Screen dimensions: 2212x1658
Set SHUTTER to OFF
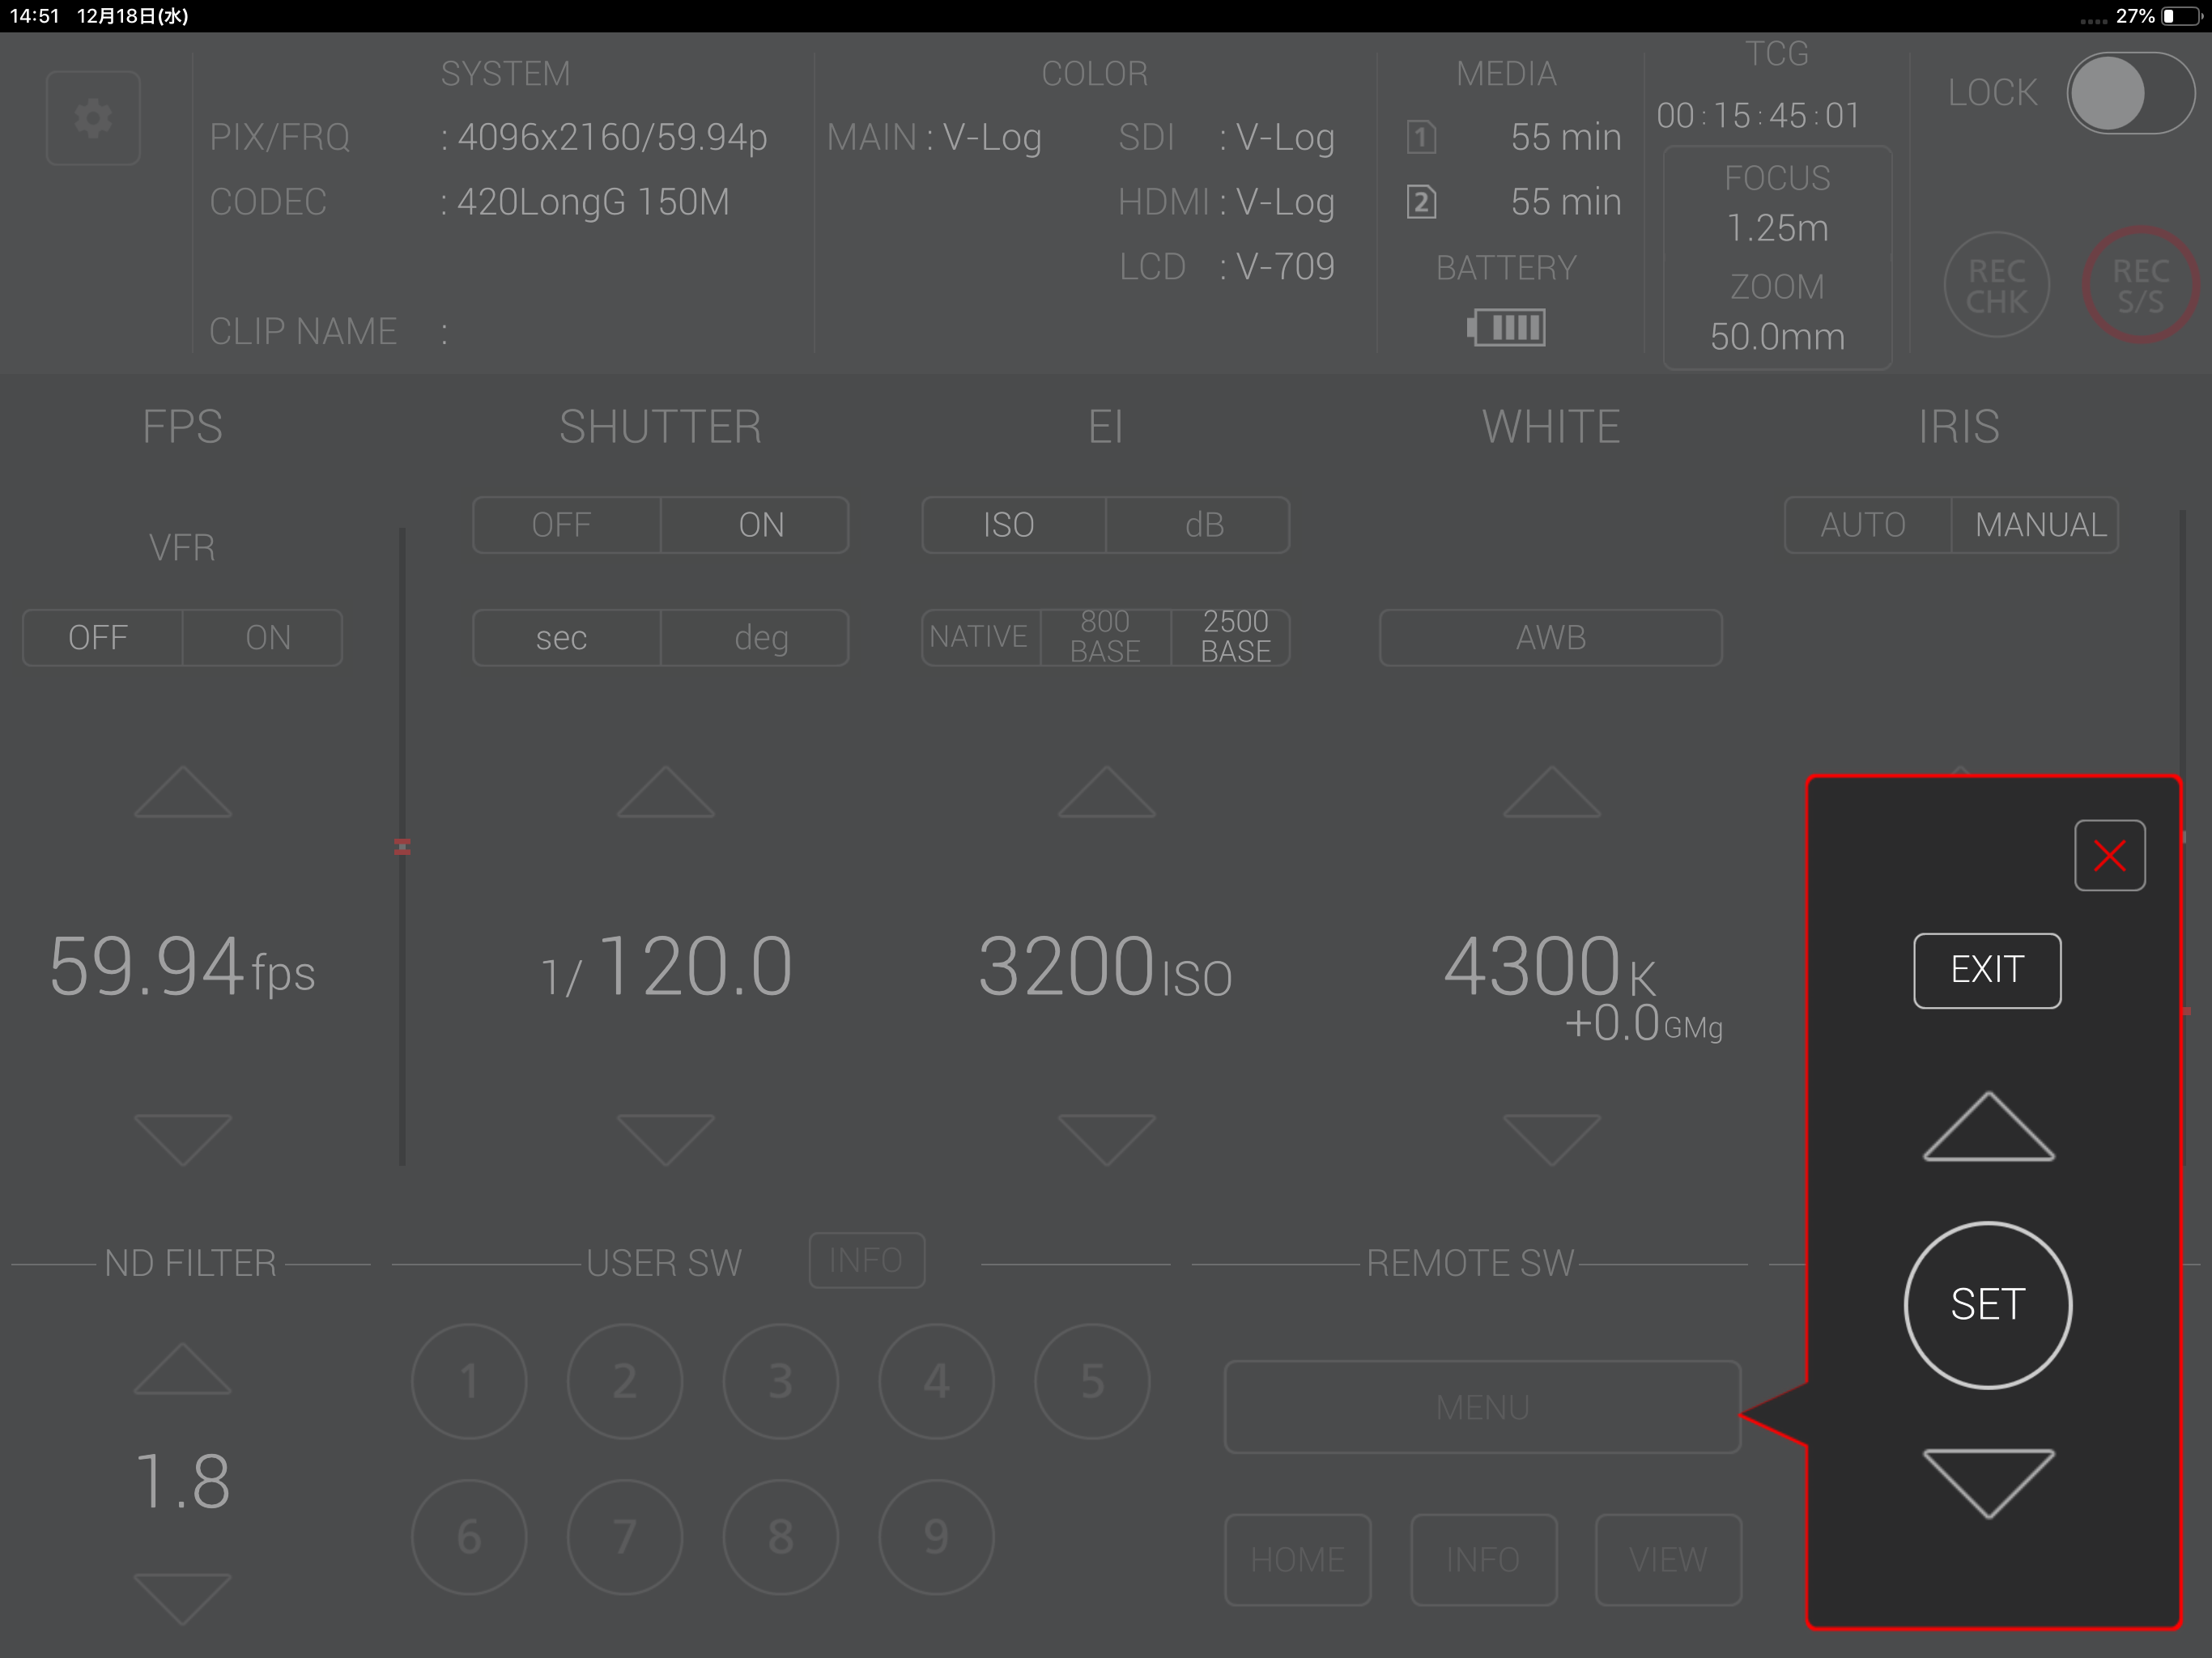[x=566, y=525]
